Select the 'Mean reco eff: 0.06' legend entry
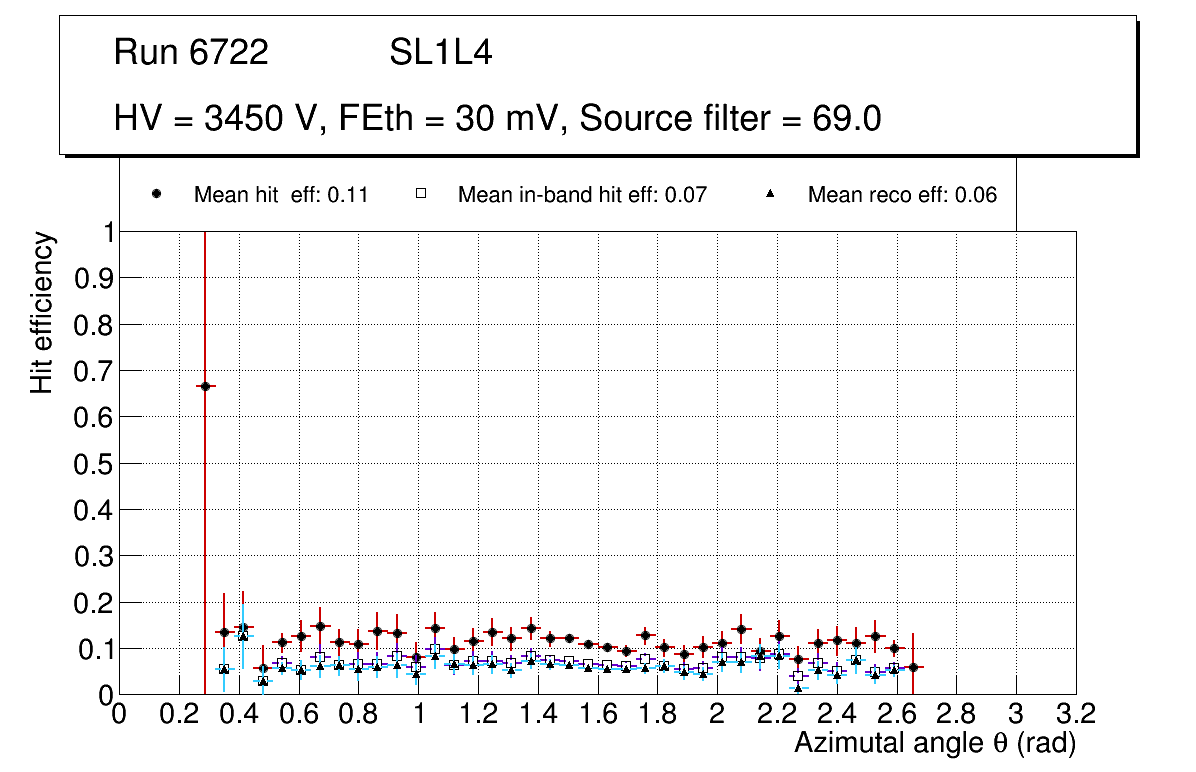This screenshot has width=1196, height=772. tap(902, 195)
